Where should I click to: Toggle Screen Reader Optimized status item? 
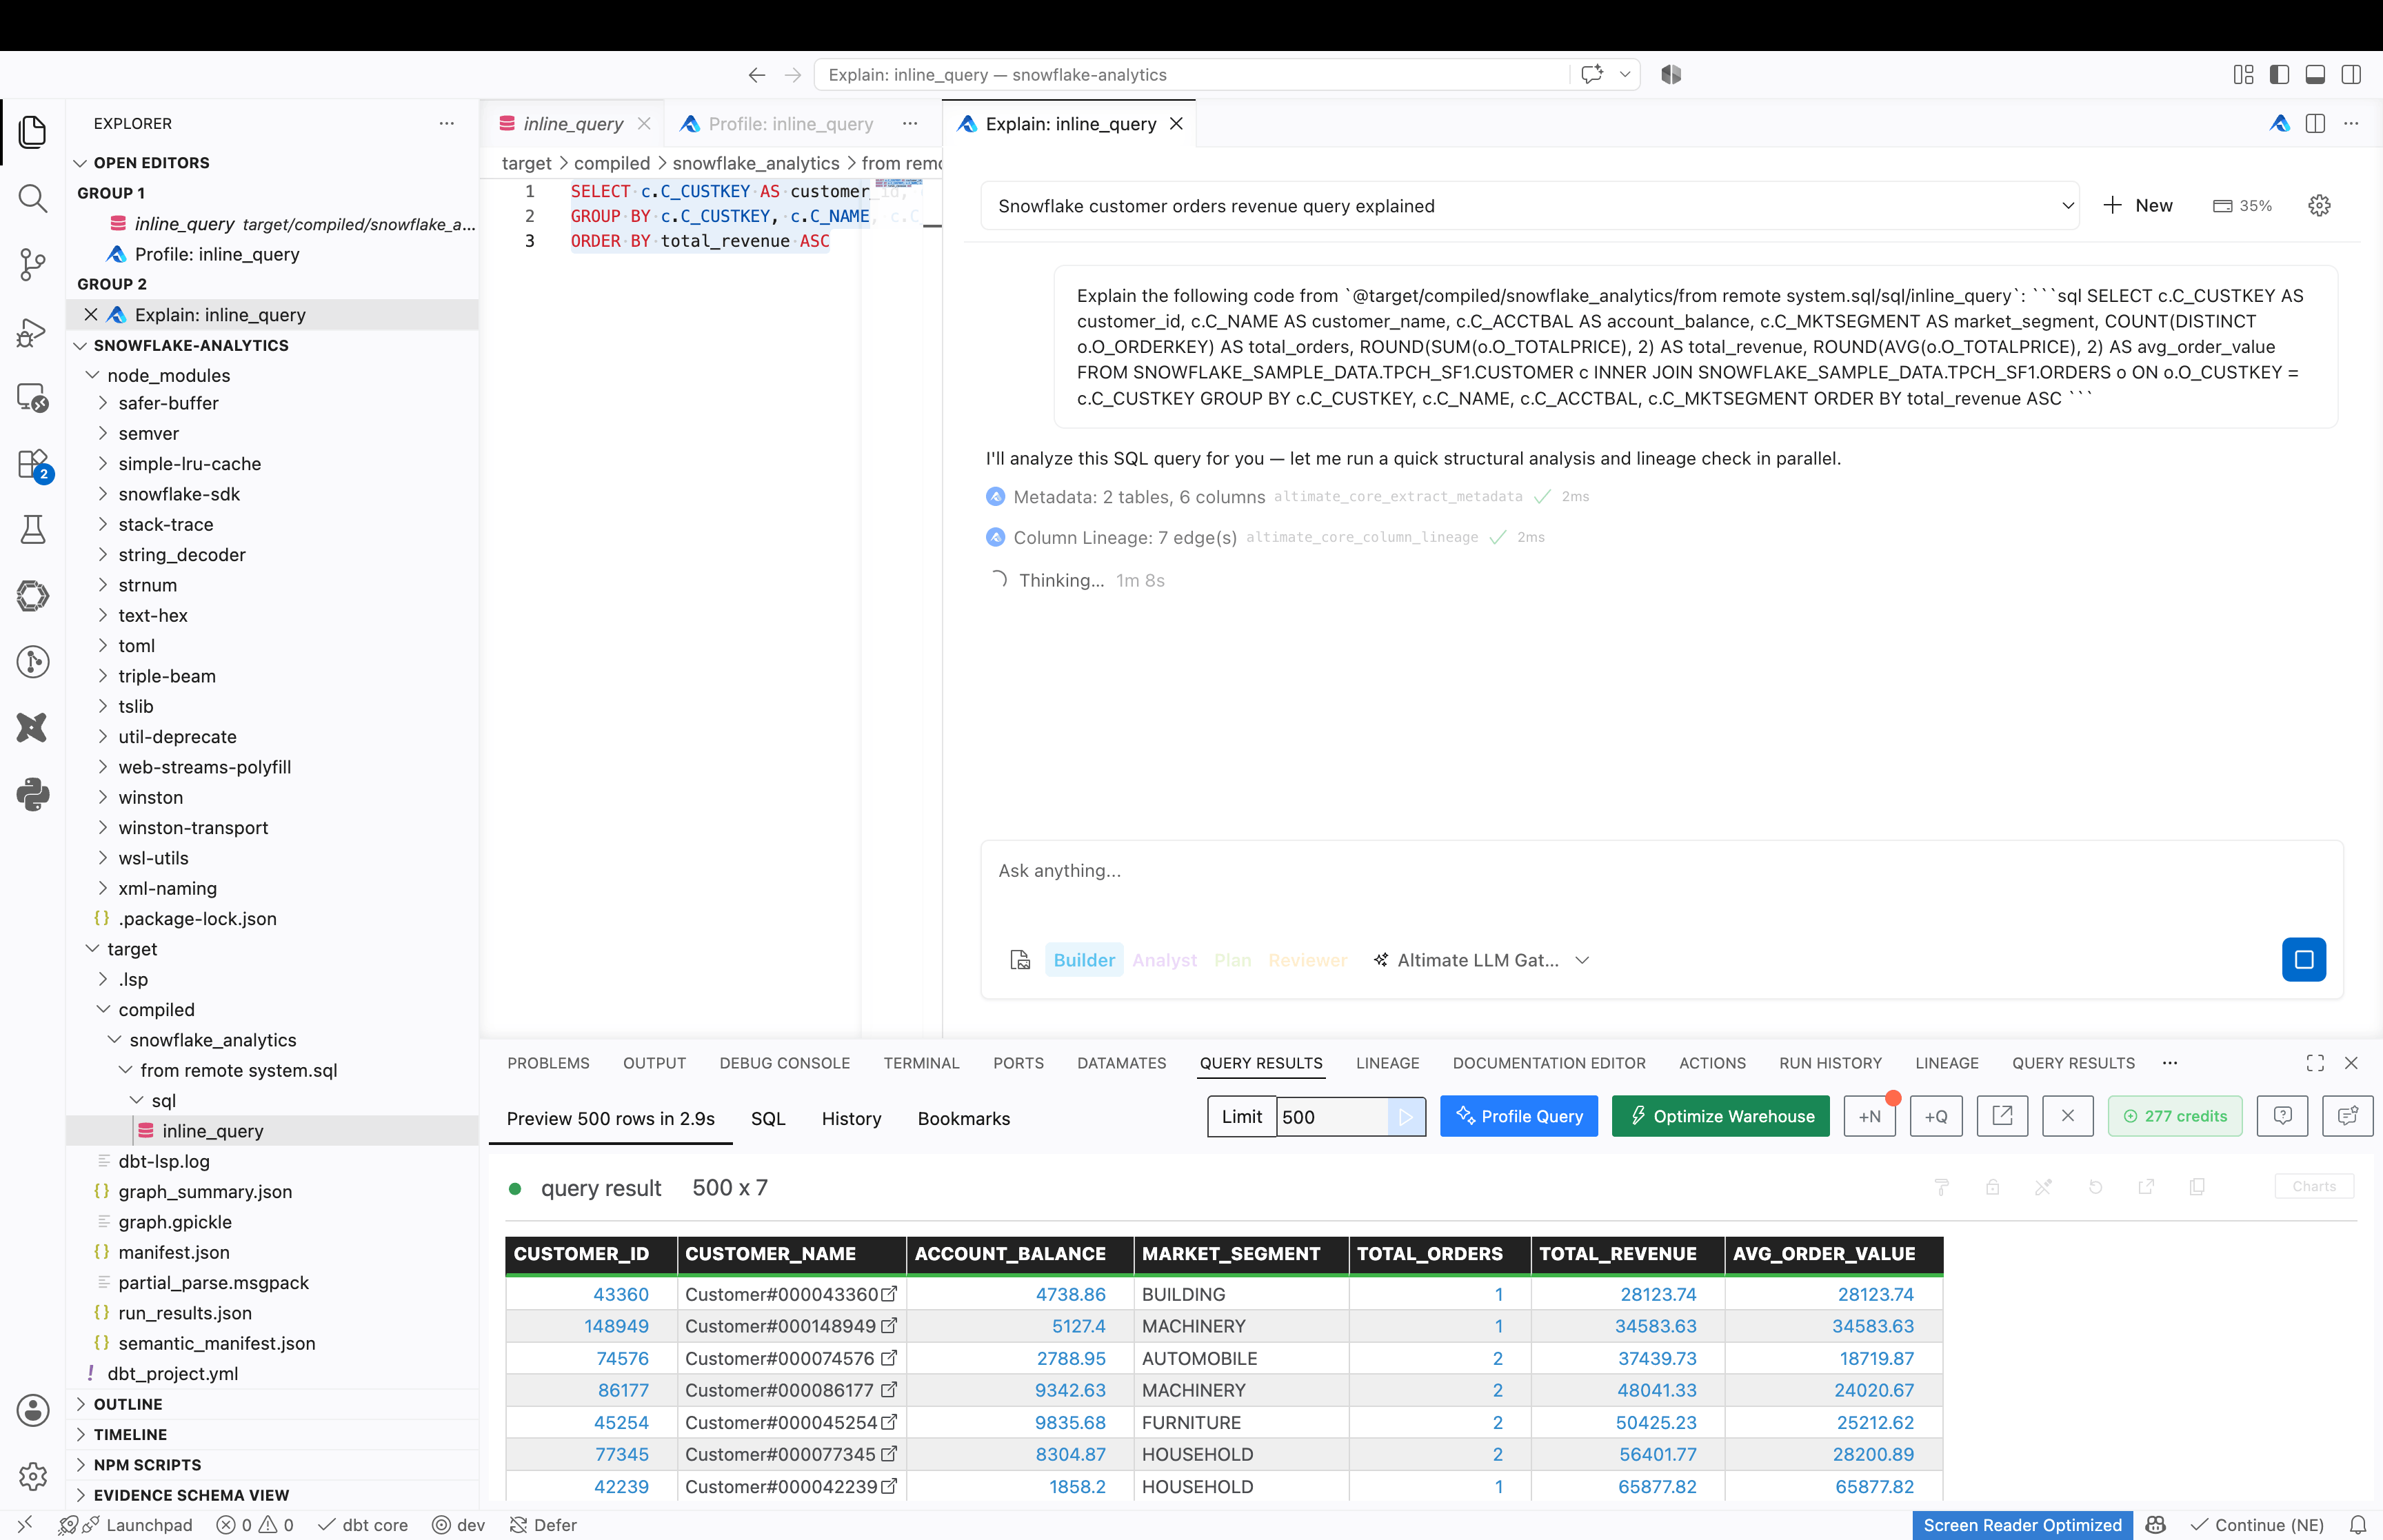2021,1525
